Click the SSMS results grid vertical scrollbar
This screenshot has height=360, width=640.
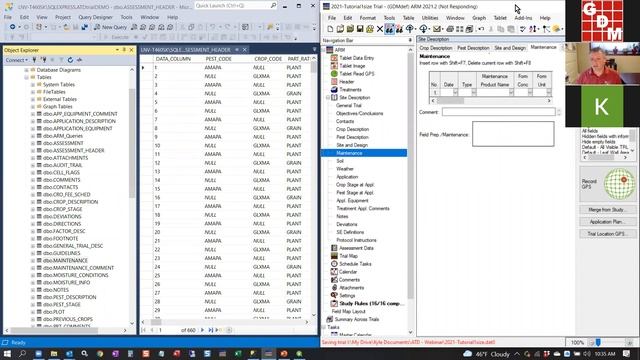[313, 188]
